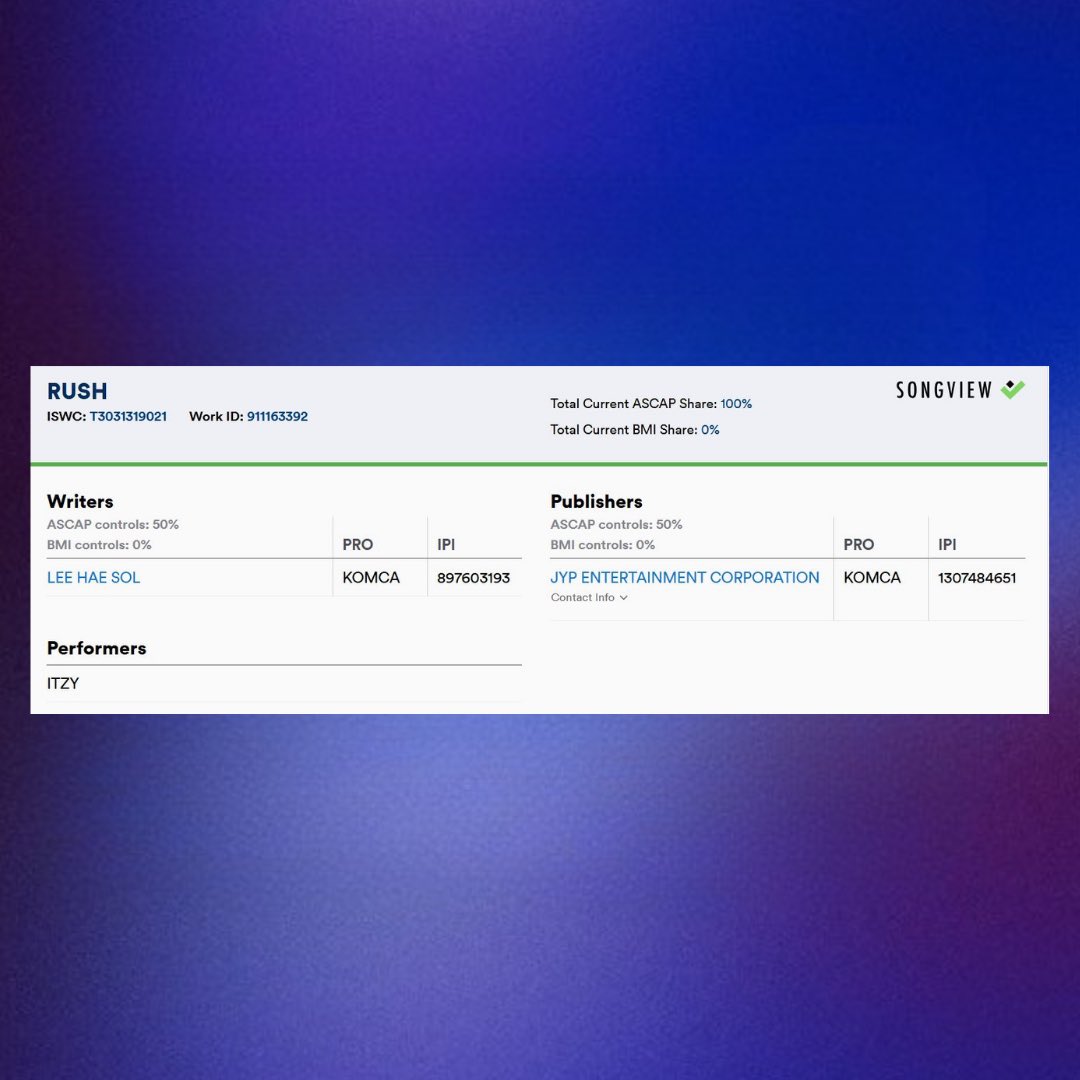Expand the Contact Info chevron under JYP Entertainment
The width and height of the screenshot is (1080, 1080).
(x=623, y=598)
